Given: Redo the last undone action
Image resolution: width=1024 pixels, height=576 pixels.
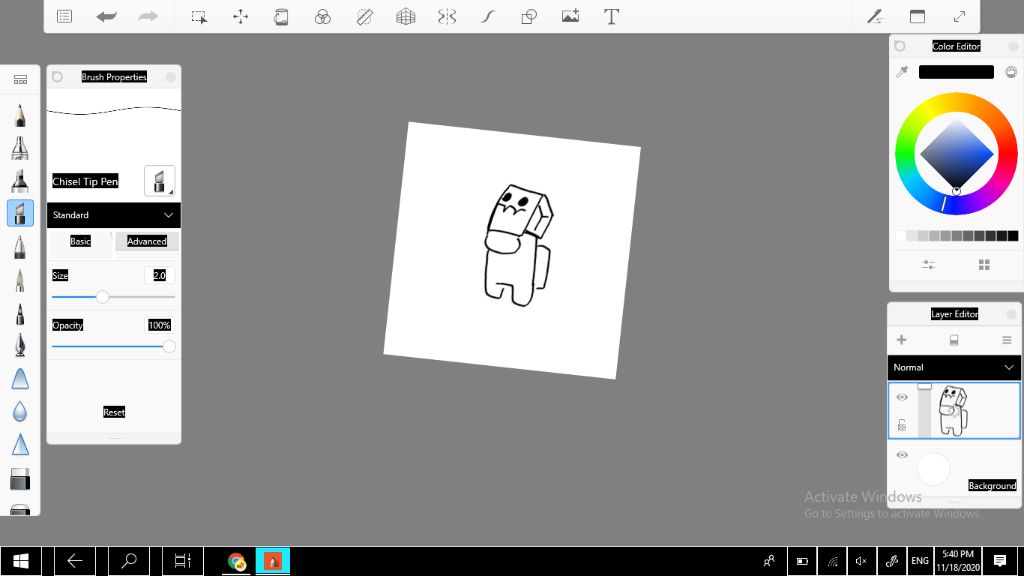Looking at the screenshot, I should pyautogui.click(x=148, y=16).
